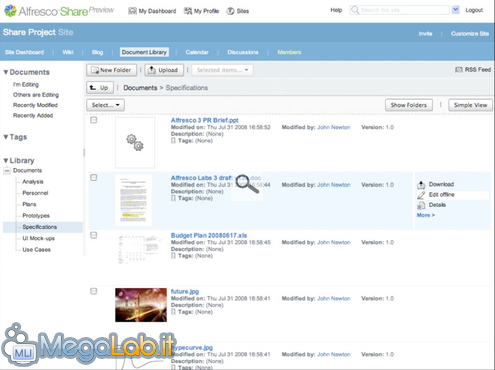Tick the checkbox beside future.jpg
Viewport: 495px width, 370px height.
tap(94, 291)
